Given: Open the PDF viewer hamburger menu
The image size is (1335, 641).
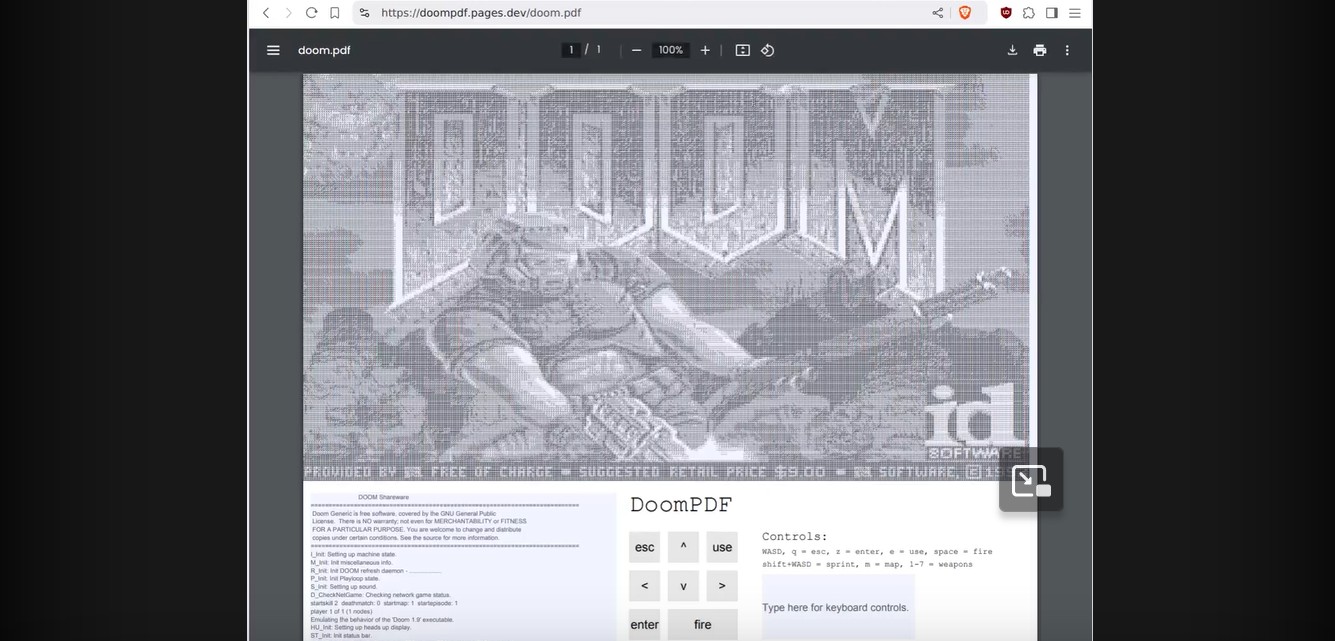Looking at the screenshot, I should tap(273, 49).
